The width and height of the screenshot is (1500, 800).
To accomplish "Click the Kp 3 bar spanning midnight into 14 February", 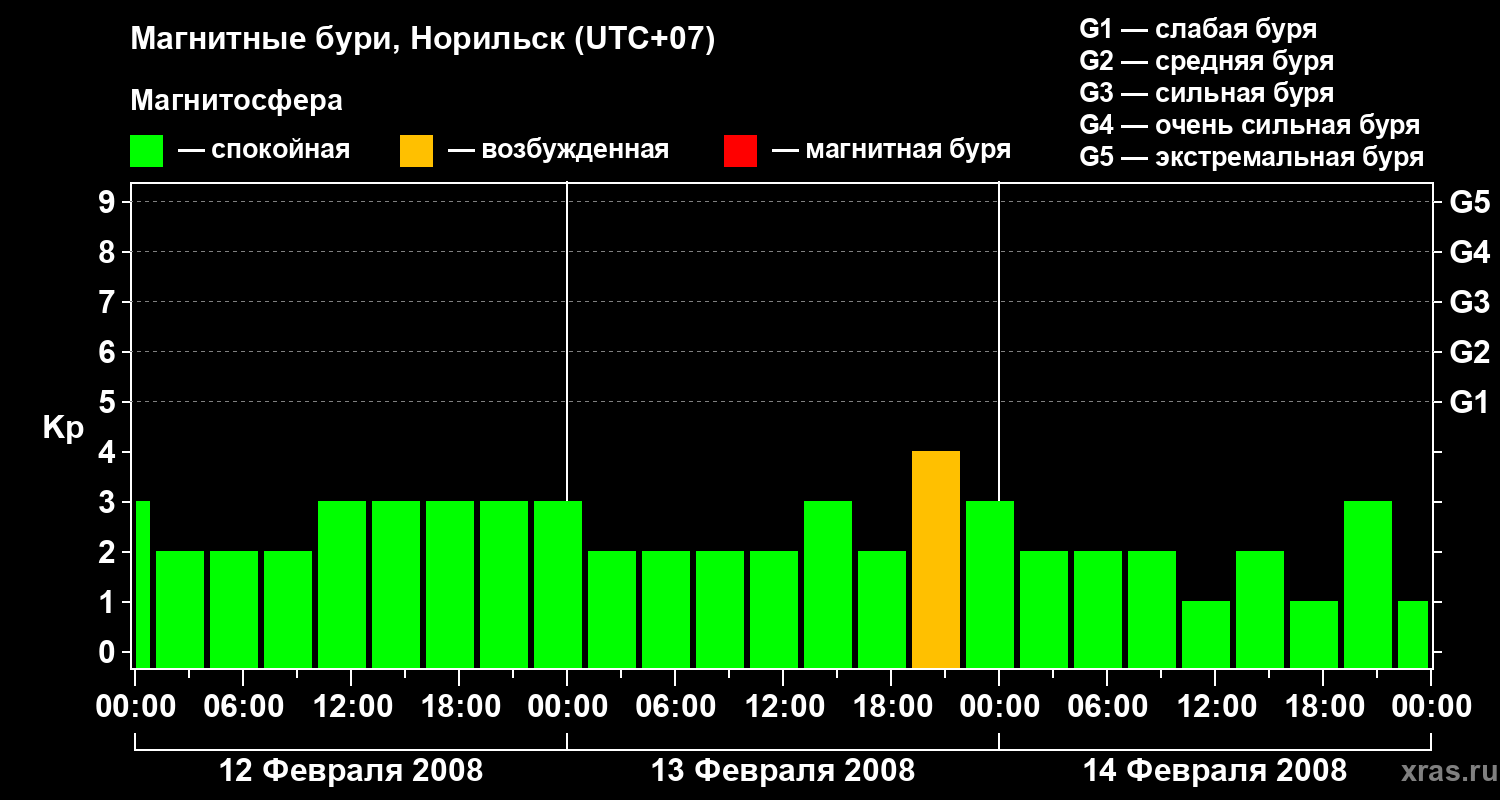I will point(990,585).
